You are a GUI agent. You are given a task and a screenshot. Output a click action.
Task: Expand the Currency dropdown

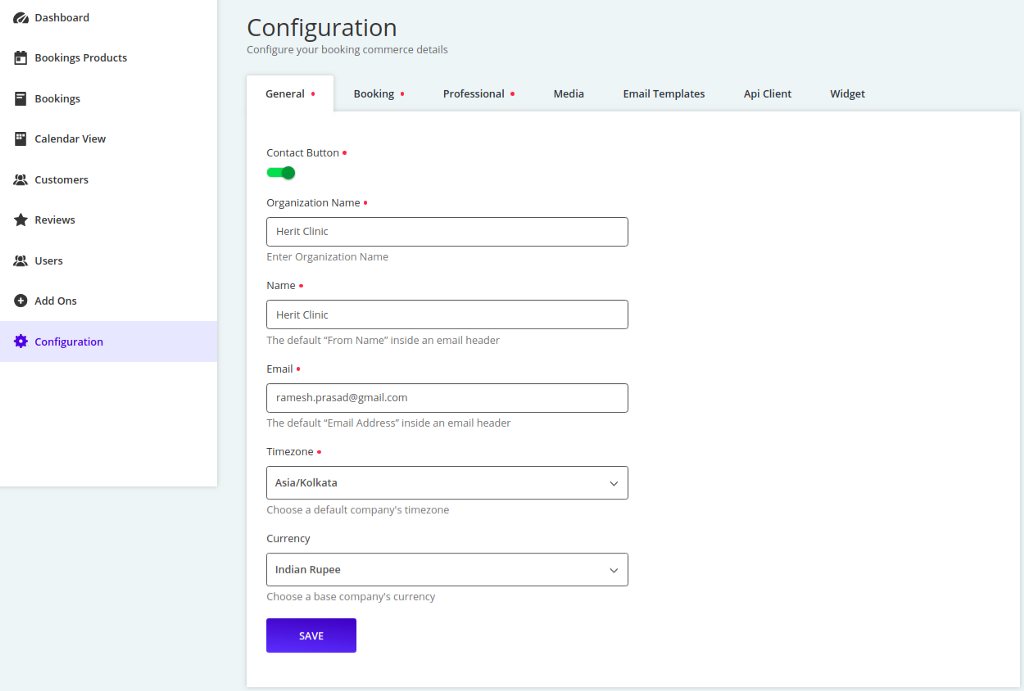pos(446,570)
